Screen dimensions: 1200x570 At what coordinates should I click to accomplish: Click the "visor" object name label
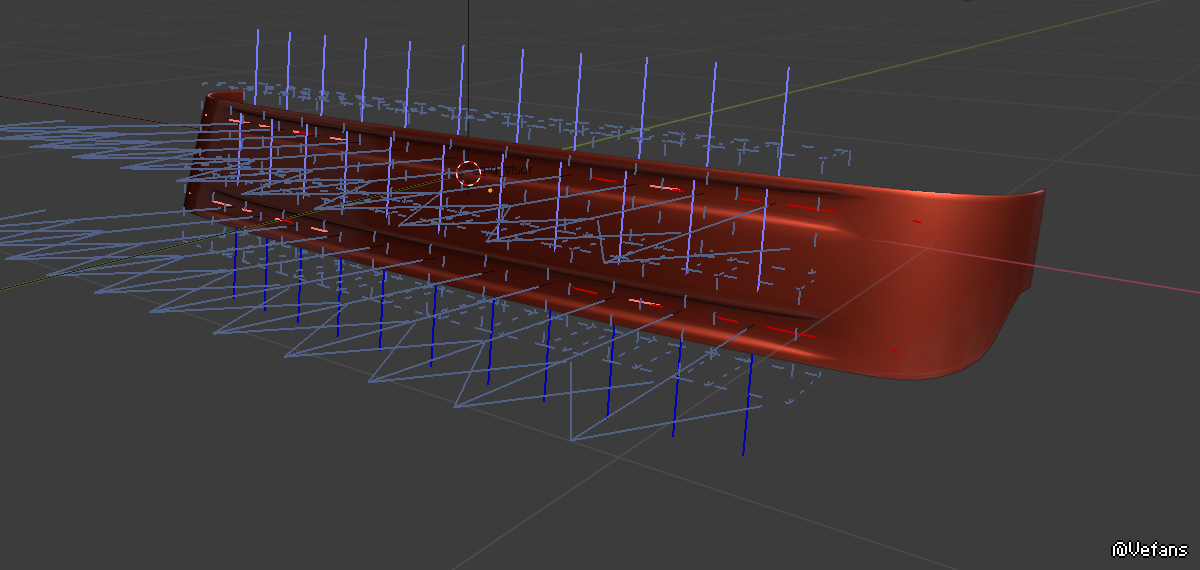(512, 171)
